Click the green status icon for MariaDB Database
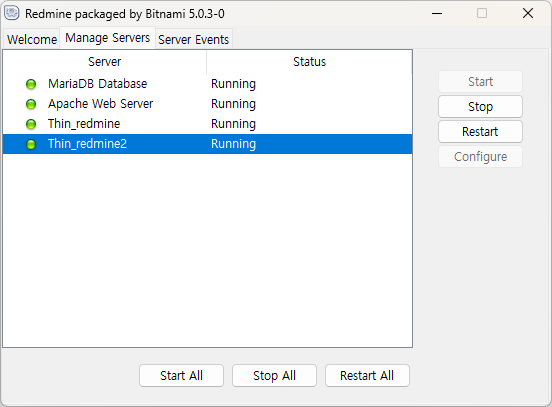The height and width of the screenshot is (407, 552). [x=31, y=84]
